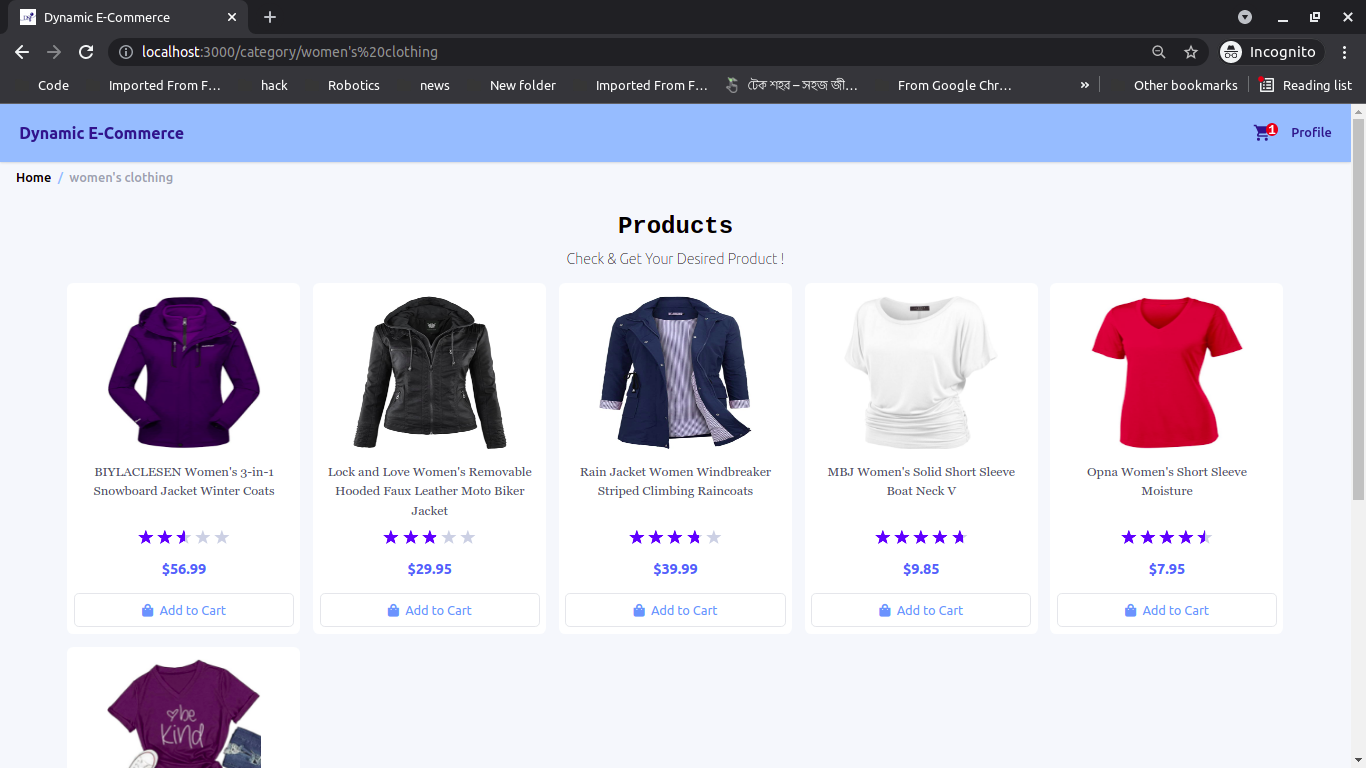Click the $9.85 price

tap(921, 569)
